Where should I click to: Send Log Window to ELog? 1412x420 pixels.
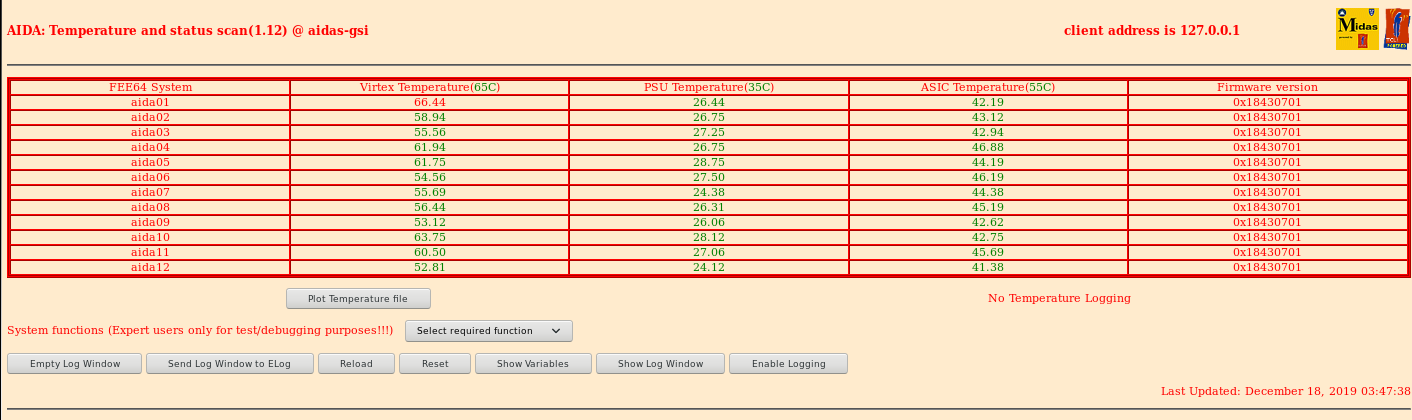[230, 364]
